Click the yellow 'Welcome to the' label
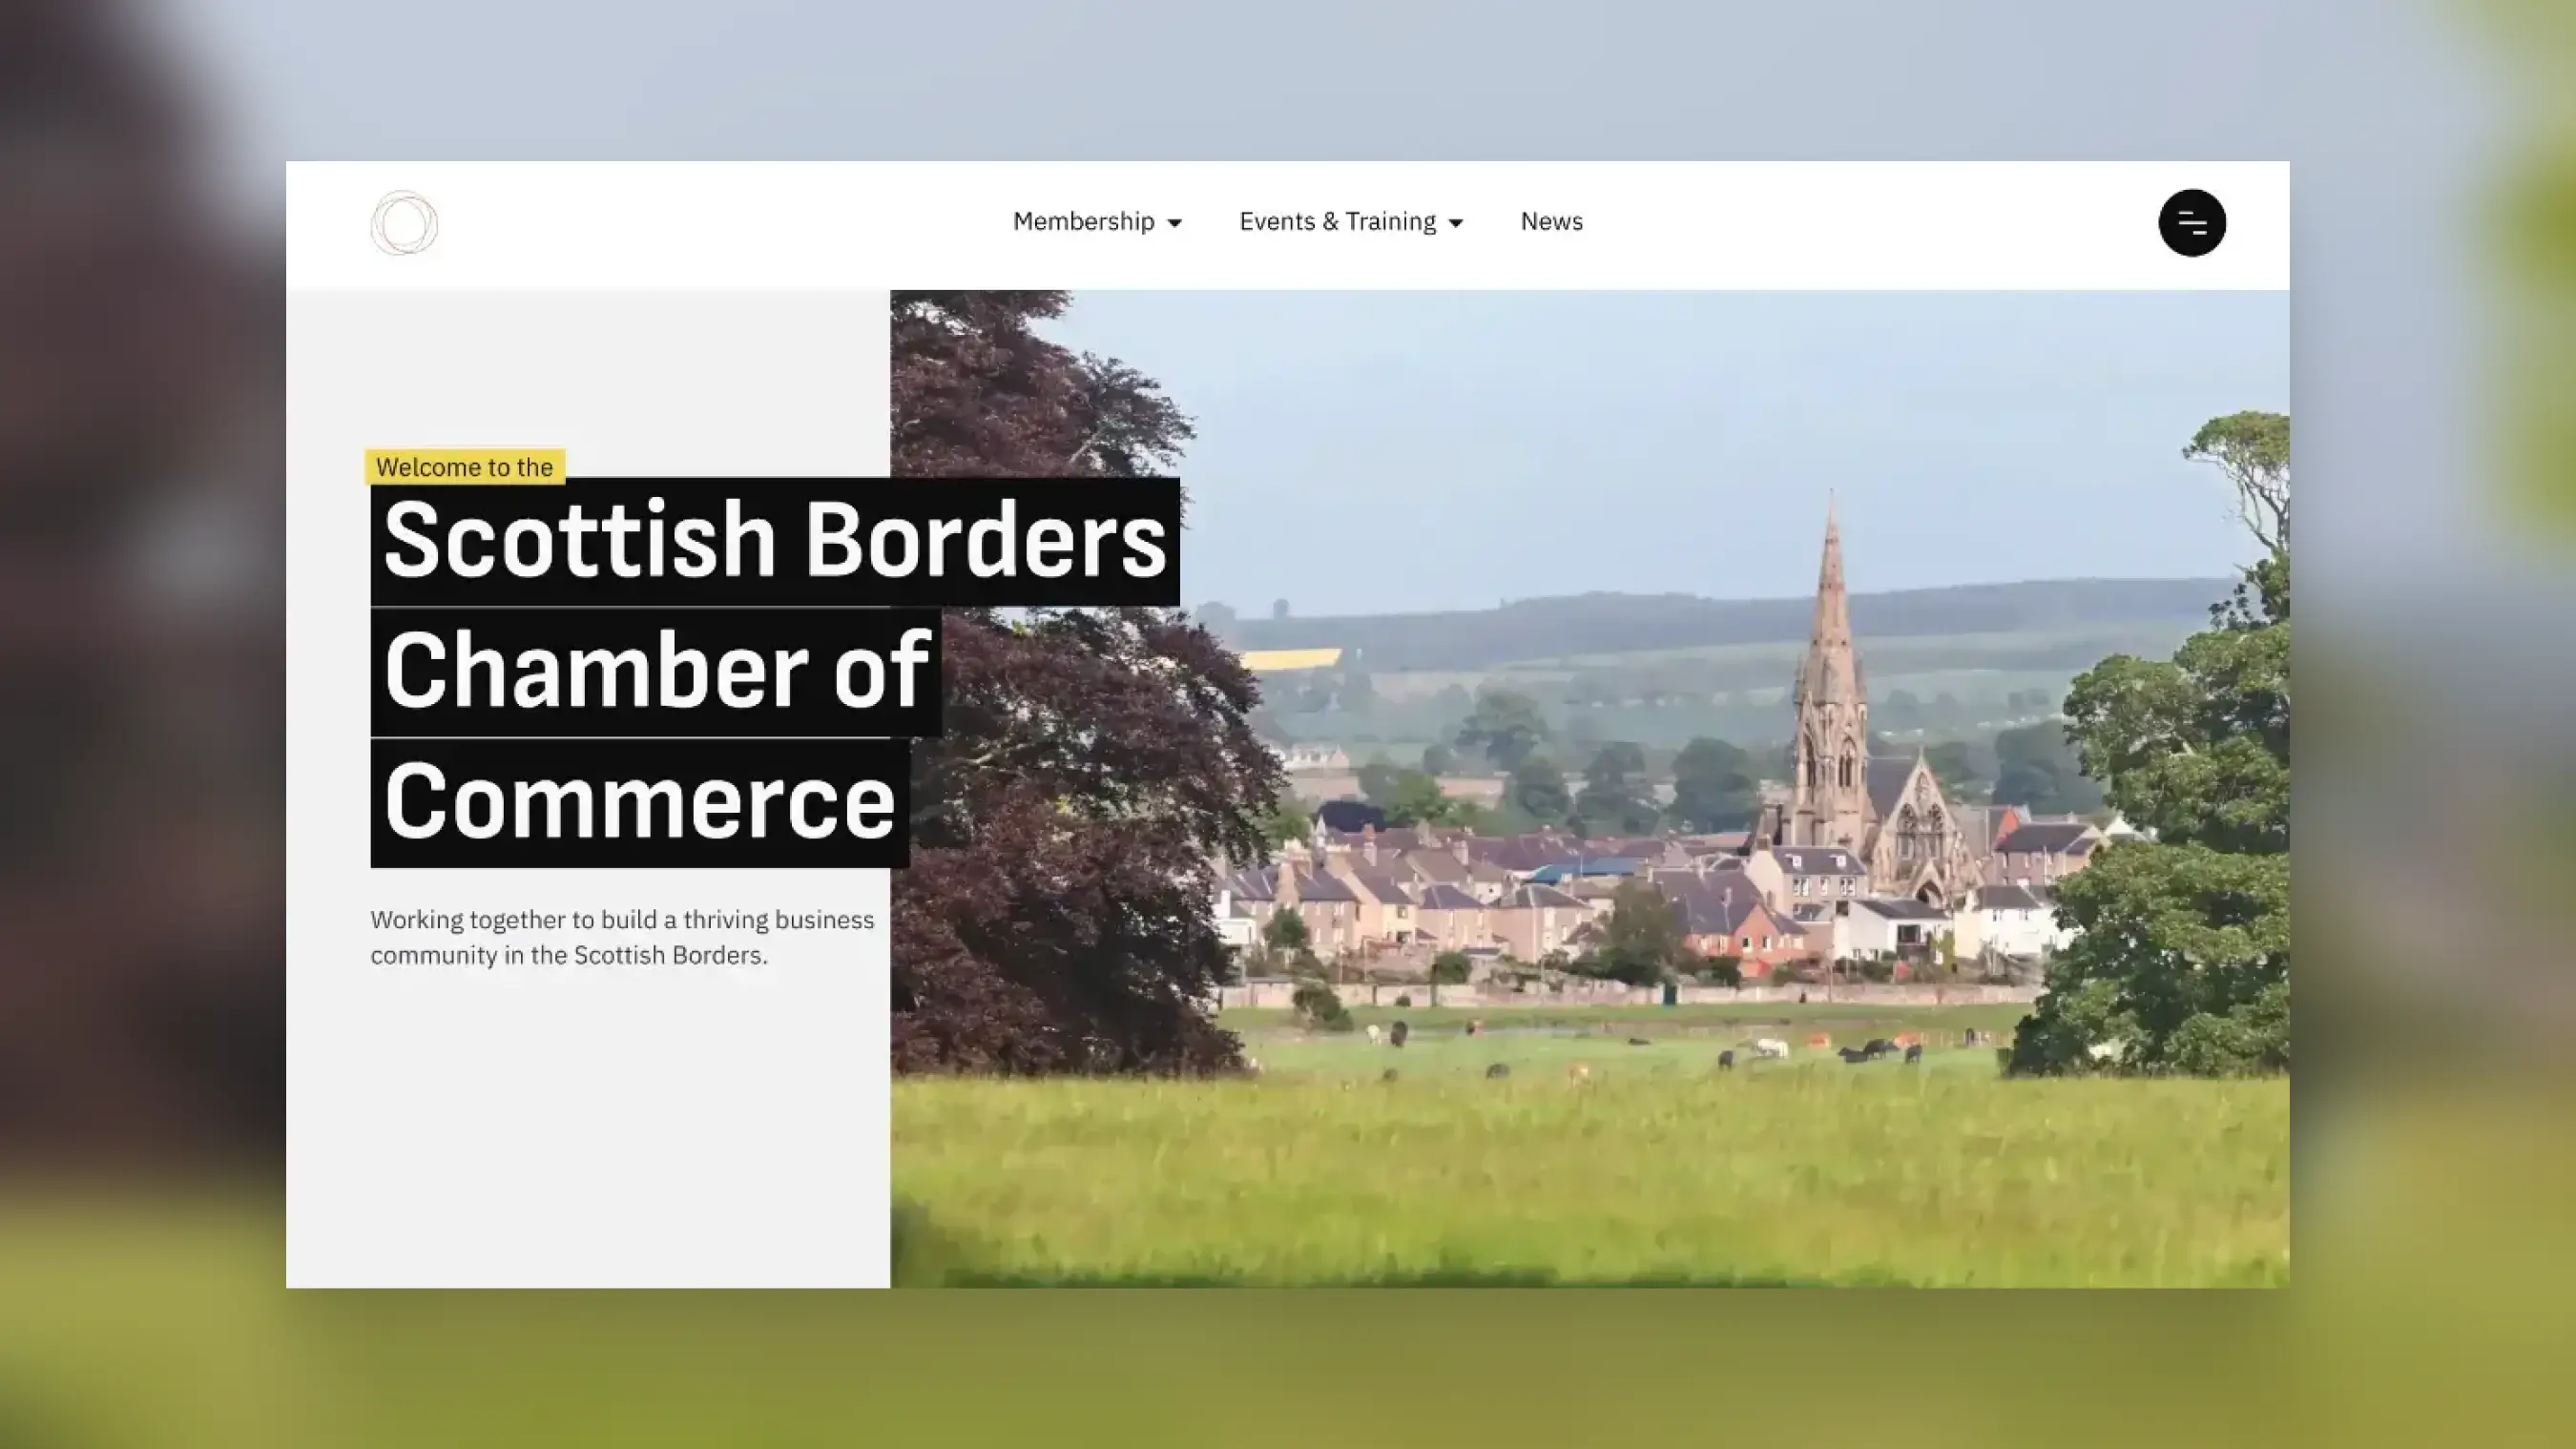Image resolution: width=2576 pixels, height=1449 pixels. coord(465,467)
